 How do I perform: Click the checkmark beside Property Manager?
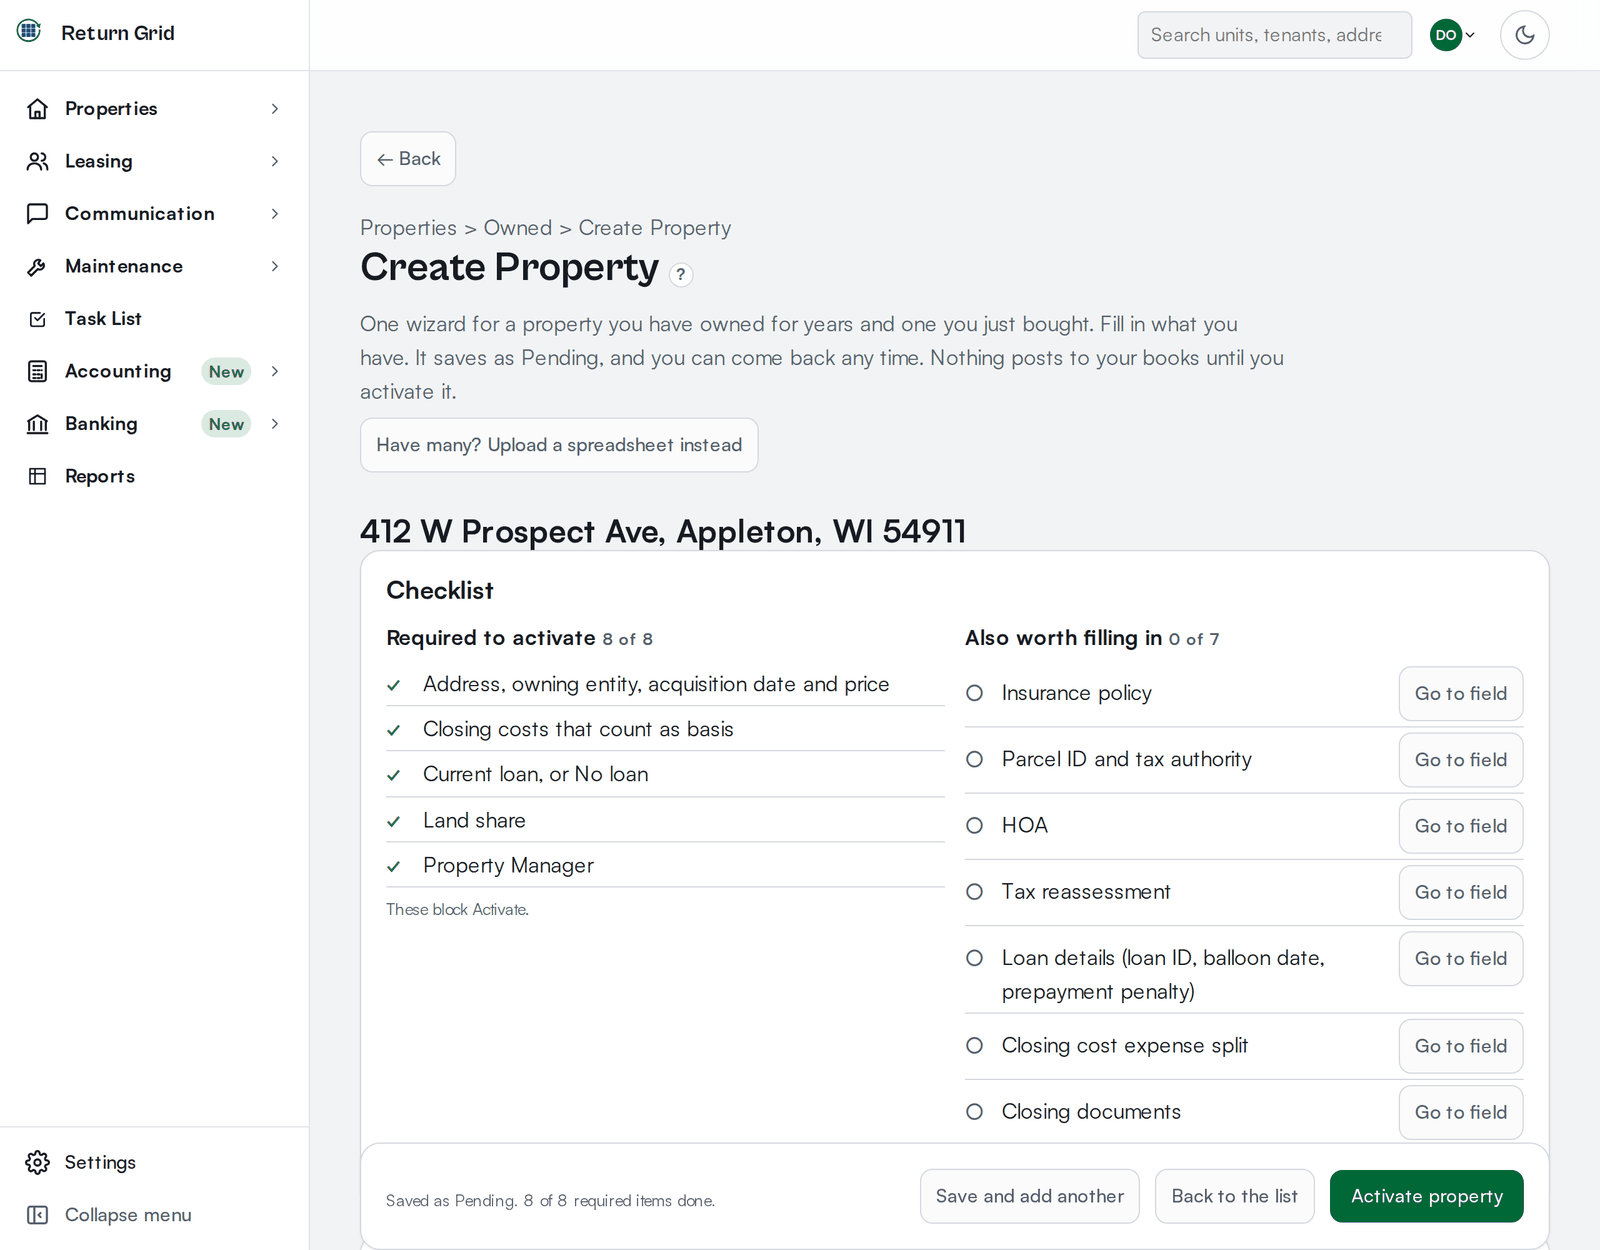click(394, 866)
